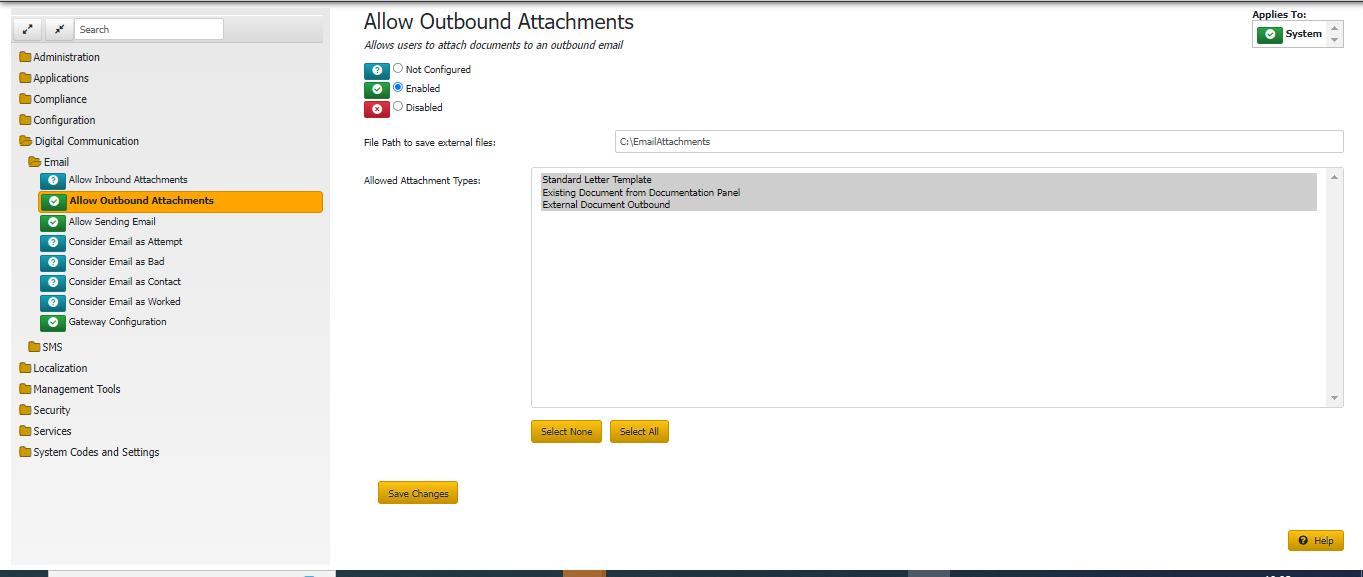Click the expand-all arrows icon above the navigation tree
This screenshot has height=577, width=1363.
[27, 28]
